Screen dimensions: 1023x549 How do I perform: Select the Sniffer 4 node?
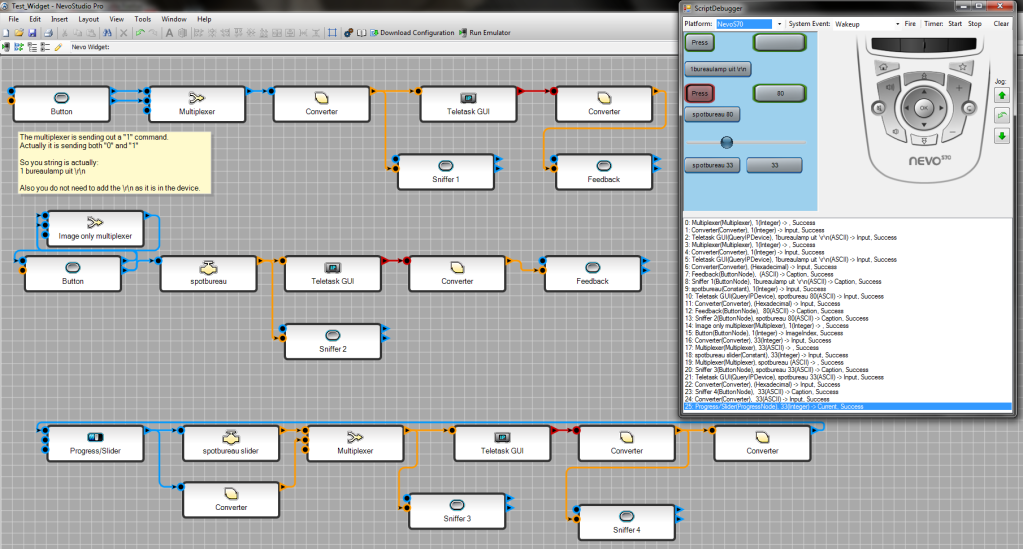tap(626, 522)
